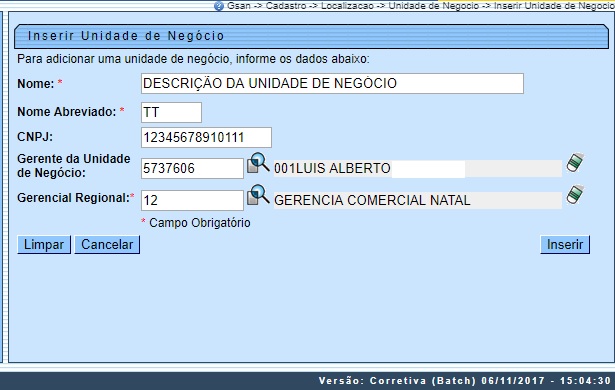
Task: Click the instruction text Para adicionar uma unidade
Action: tap(193, 59)
